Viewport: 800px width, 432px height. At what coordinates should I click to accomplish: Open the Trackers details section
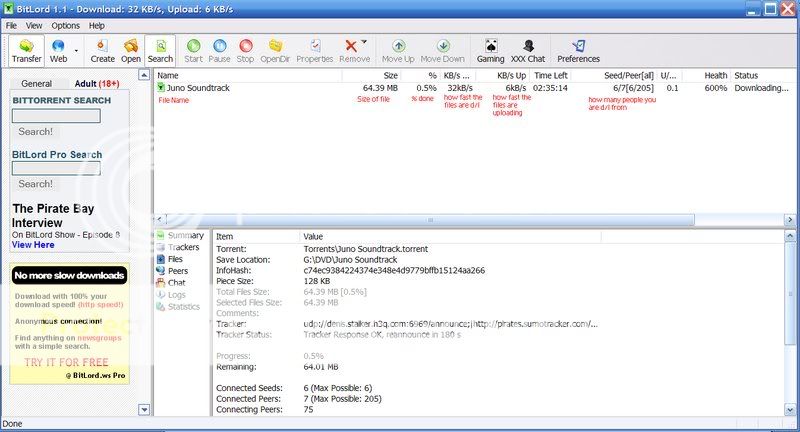click(178, 247)
